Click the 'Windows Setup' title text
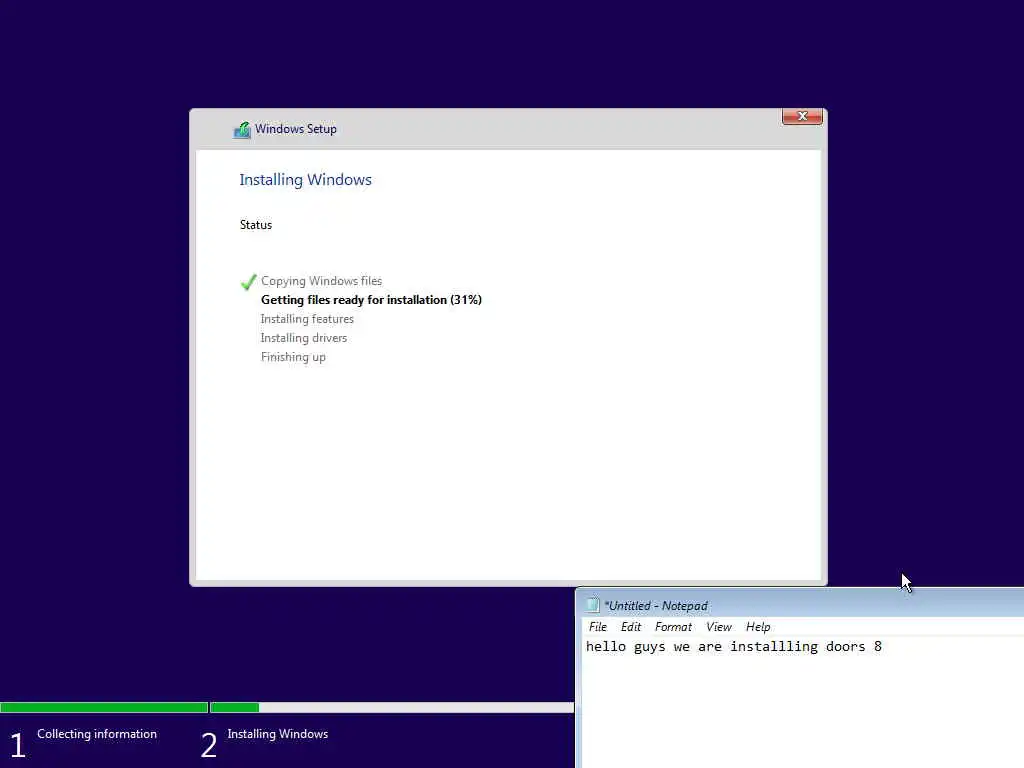Image resolution: width=1024 pixels, height=768 pixels. (x=296, y=129)
